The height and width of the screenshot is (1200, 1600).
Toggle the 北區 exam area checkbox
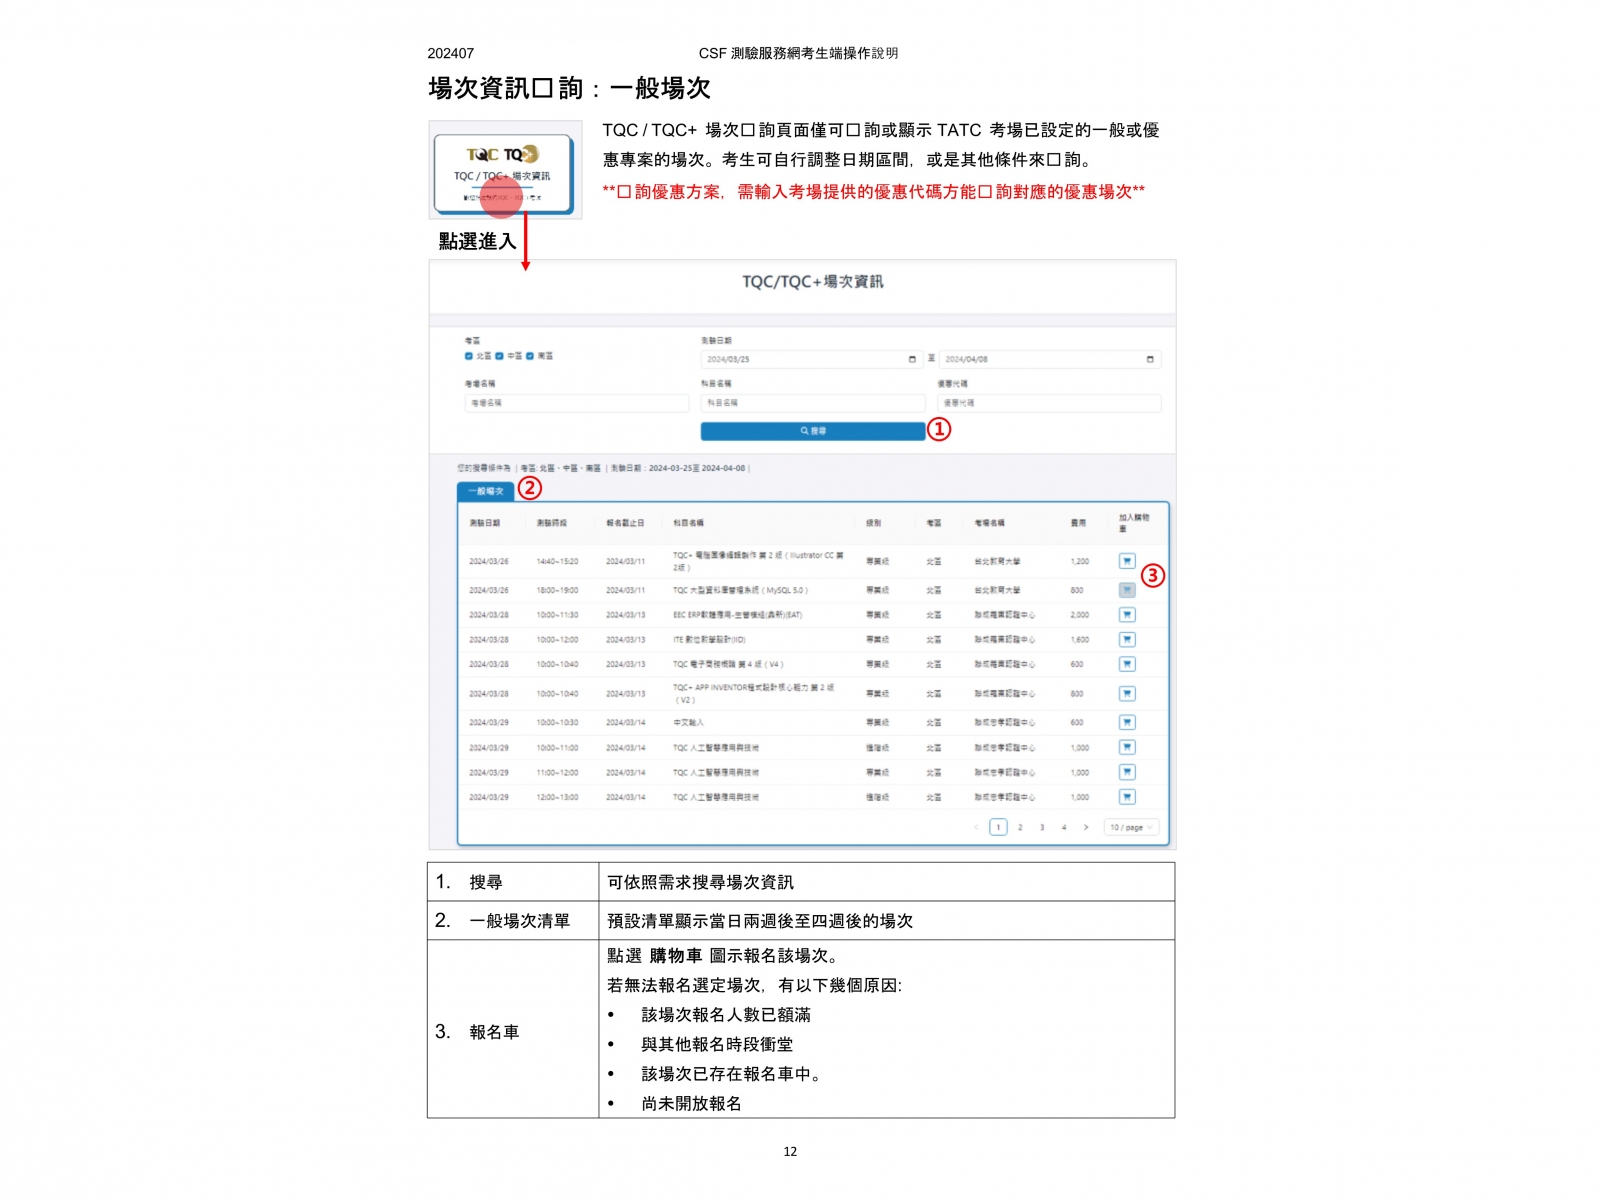tap(469, 356)
